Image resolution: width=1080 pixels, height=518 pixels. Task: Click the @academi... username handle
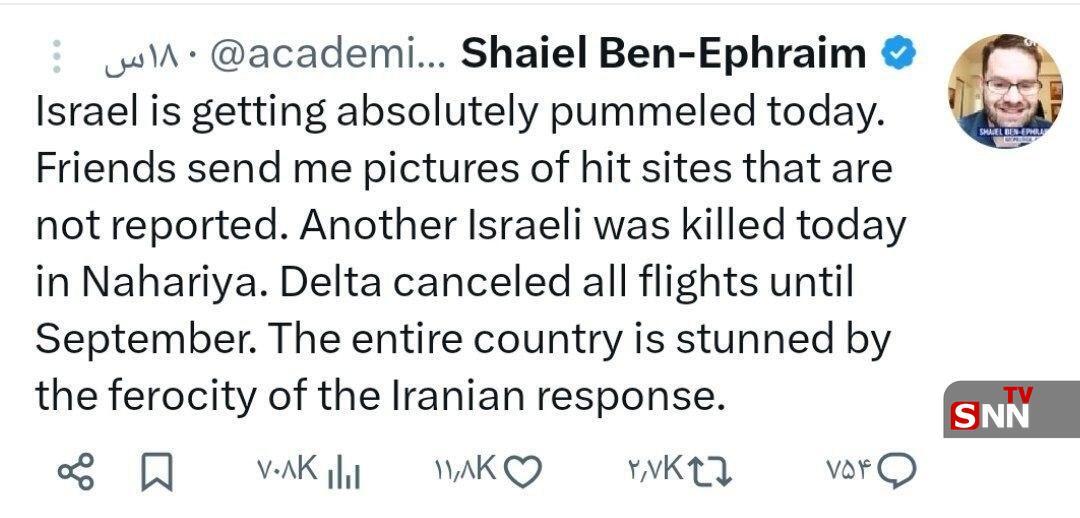coord(328,57)
